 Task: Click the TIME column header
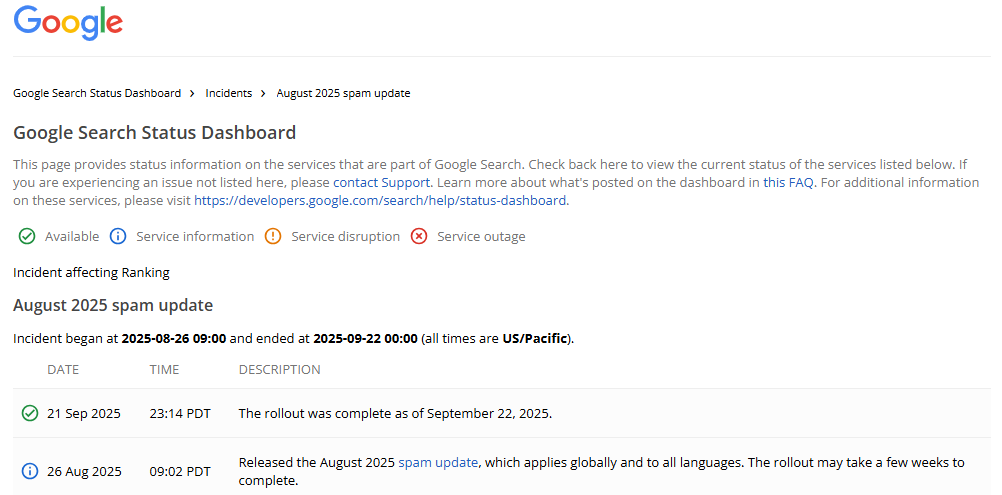point(164,370)
